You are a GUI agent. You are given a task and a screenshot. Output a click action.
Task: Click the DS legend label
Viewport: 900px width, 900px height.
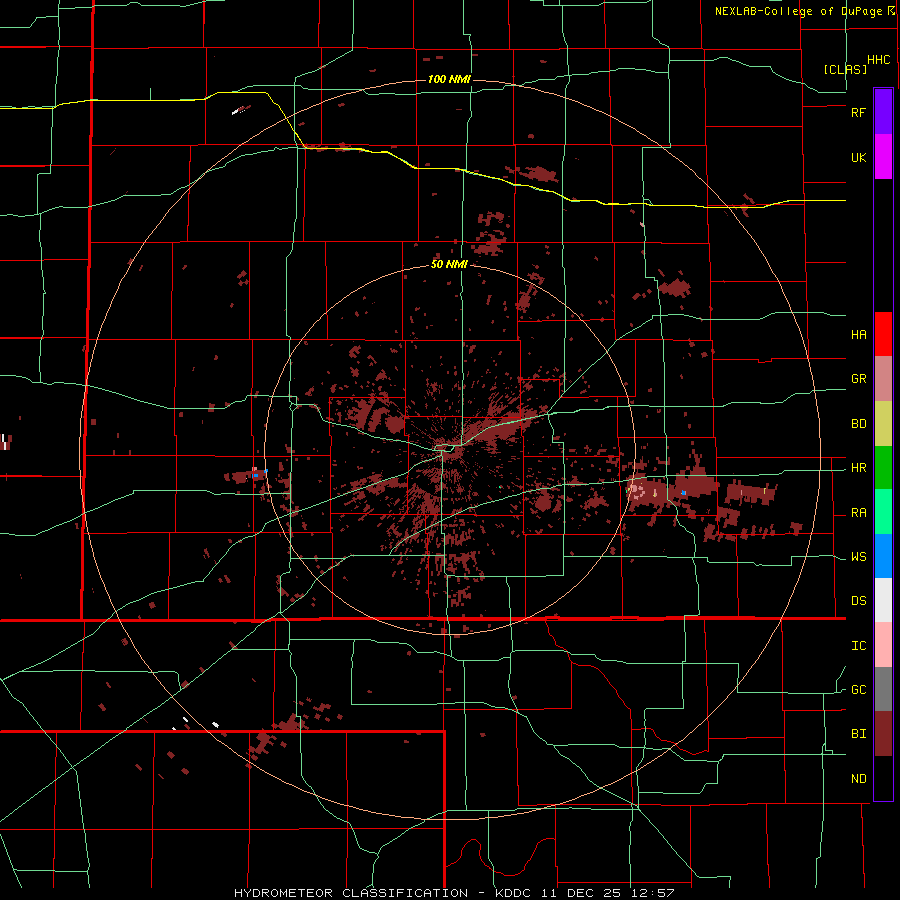pyautogui.click(x=858, y=601)
